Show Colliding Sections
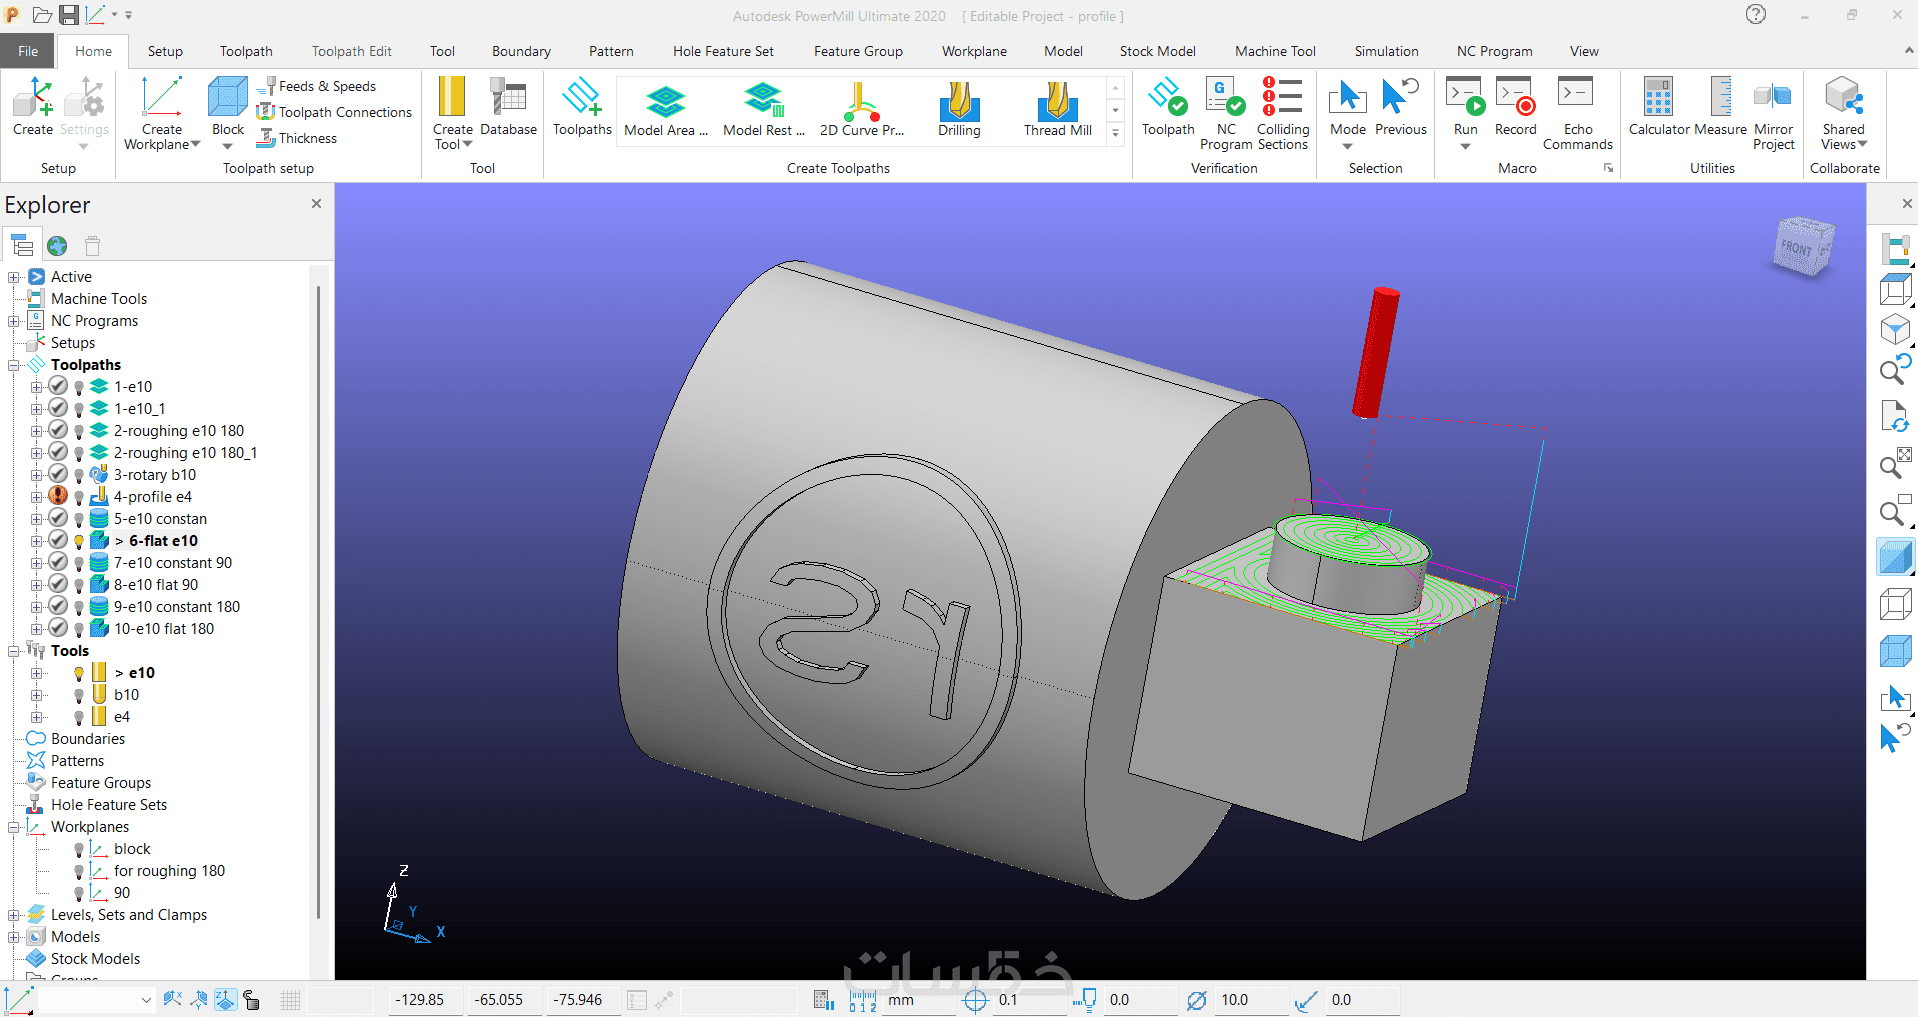Screen dimensions: 1918x1017 point(1283,113)
